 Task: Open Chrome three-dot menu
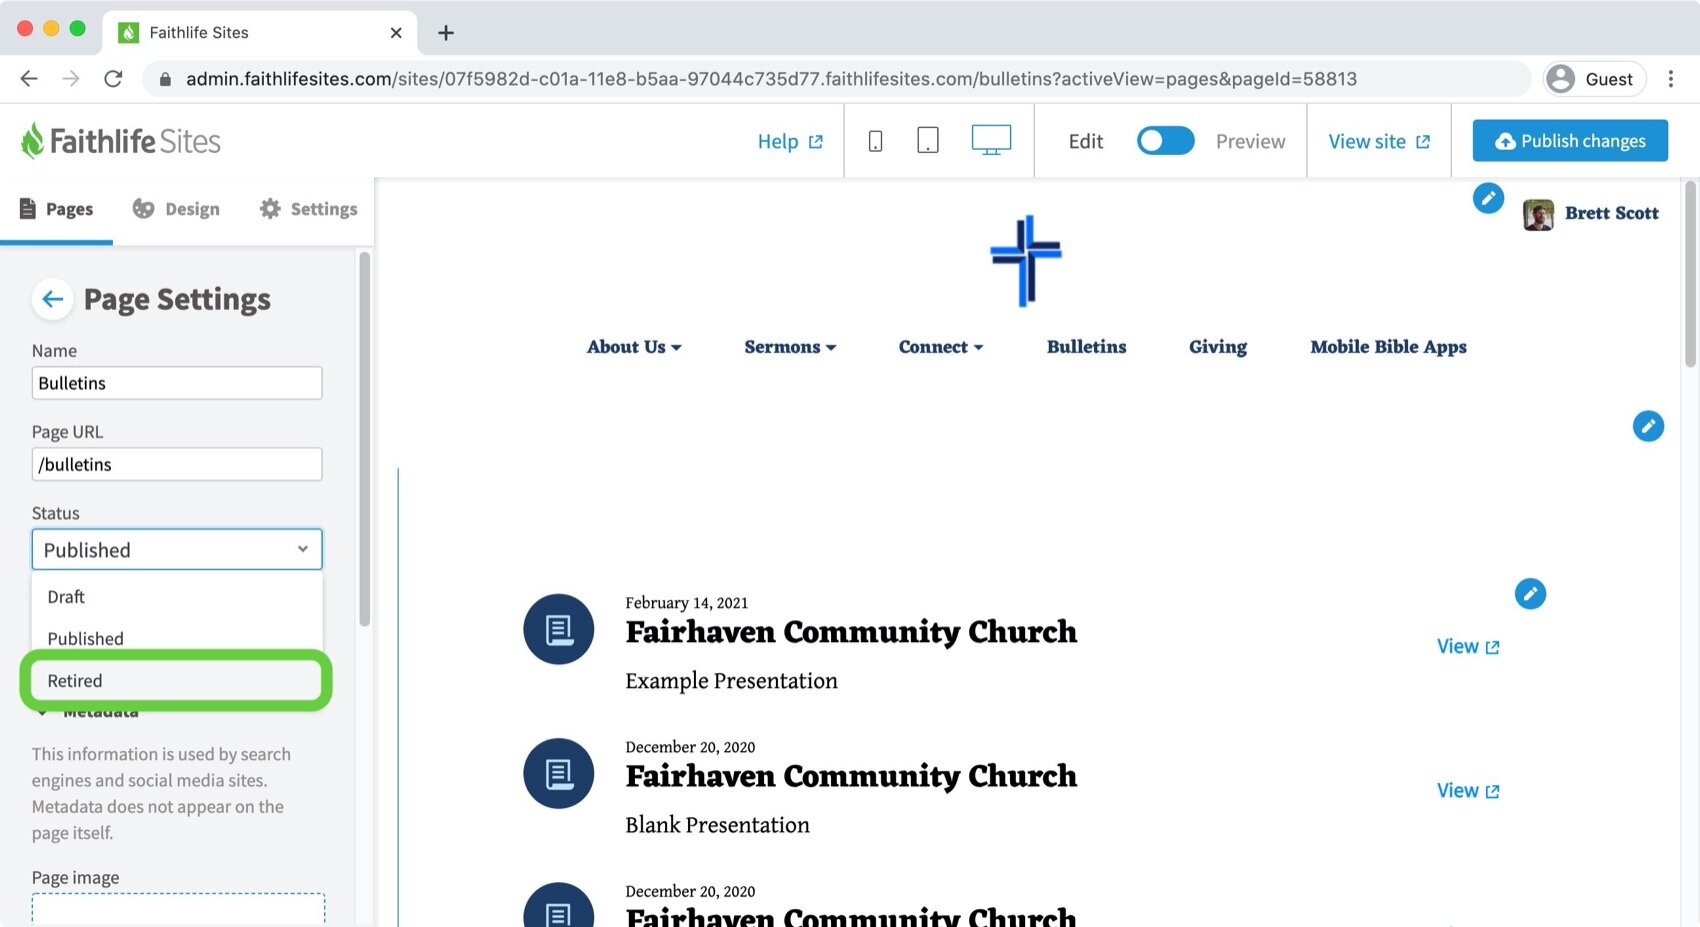1670,79
